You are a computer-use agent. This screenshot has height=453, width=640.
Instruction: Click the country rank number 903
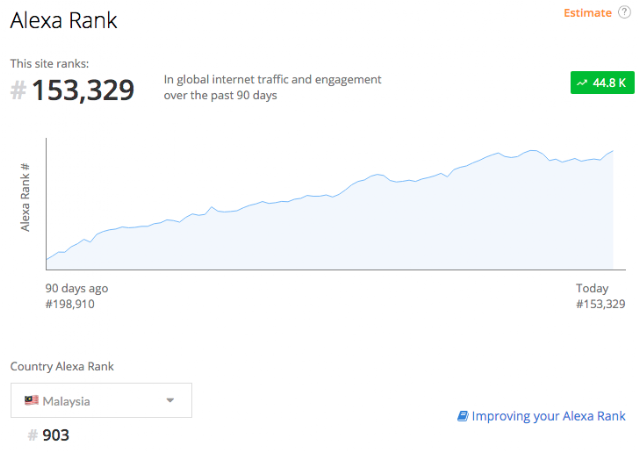tap(56, 435)
